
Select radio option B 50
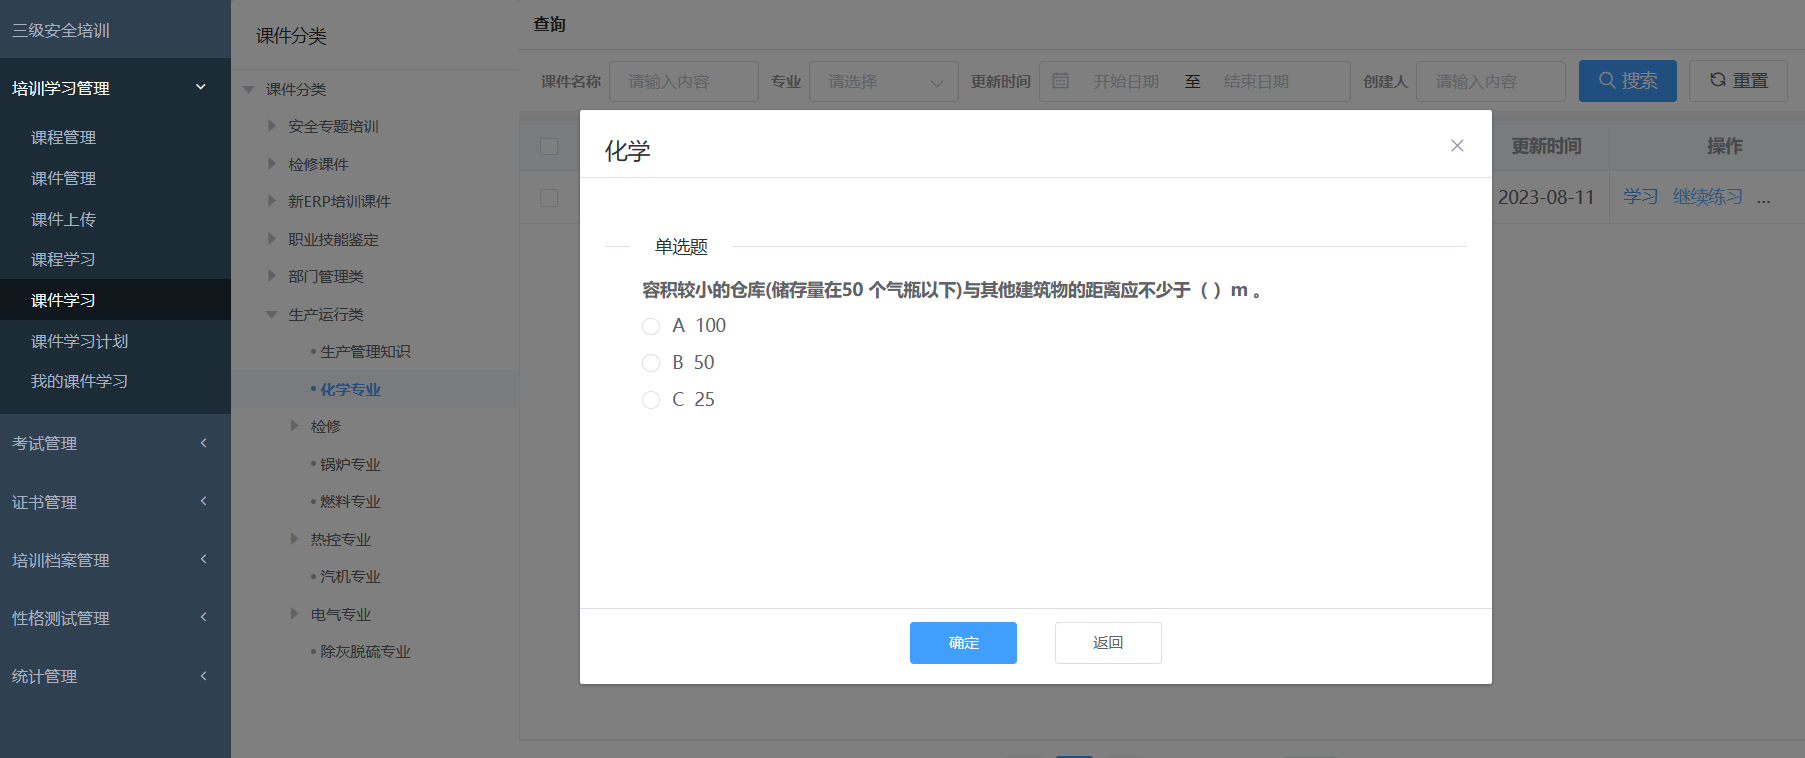(651, 363)
